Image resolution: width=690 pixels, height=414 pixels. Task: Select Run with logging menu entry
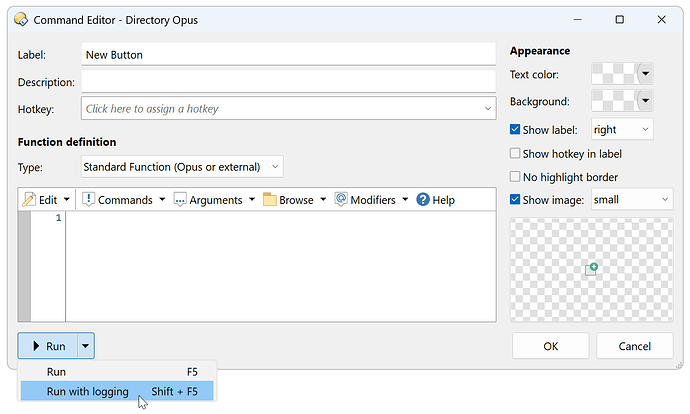(x=117, y=391)
